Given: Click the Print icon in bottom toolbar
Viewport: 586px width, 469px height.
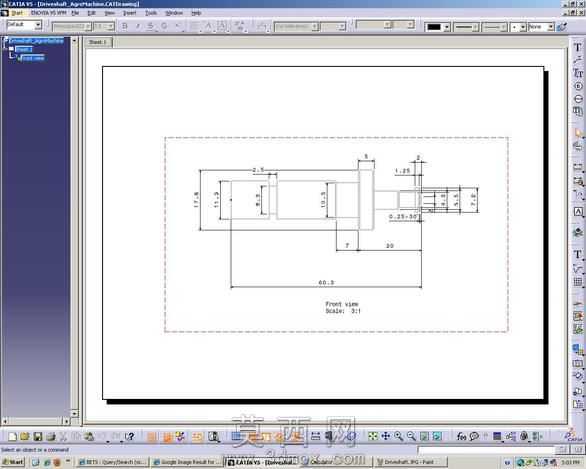Looking at the screenshot, I should click(x=50, y=436).
